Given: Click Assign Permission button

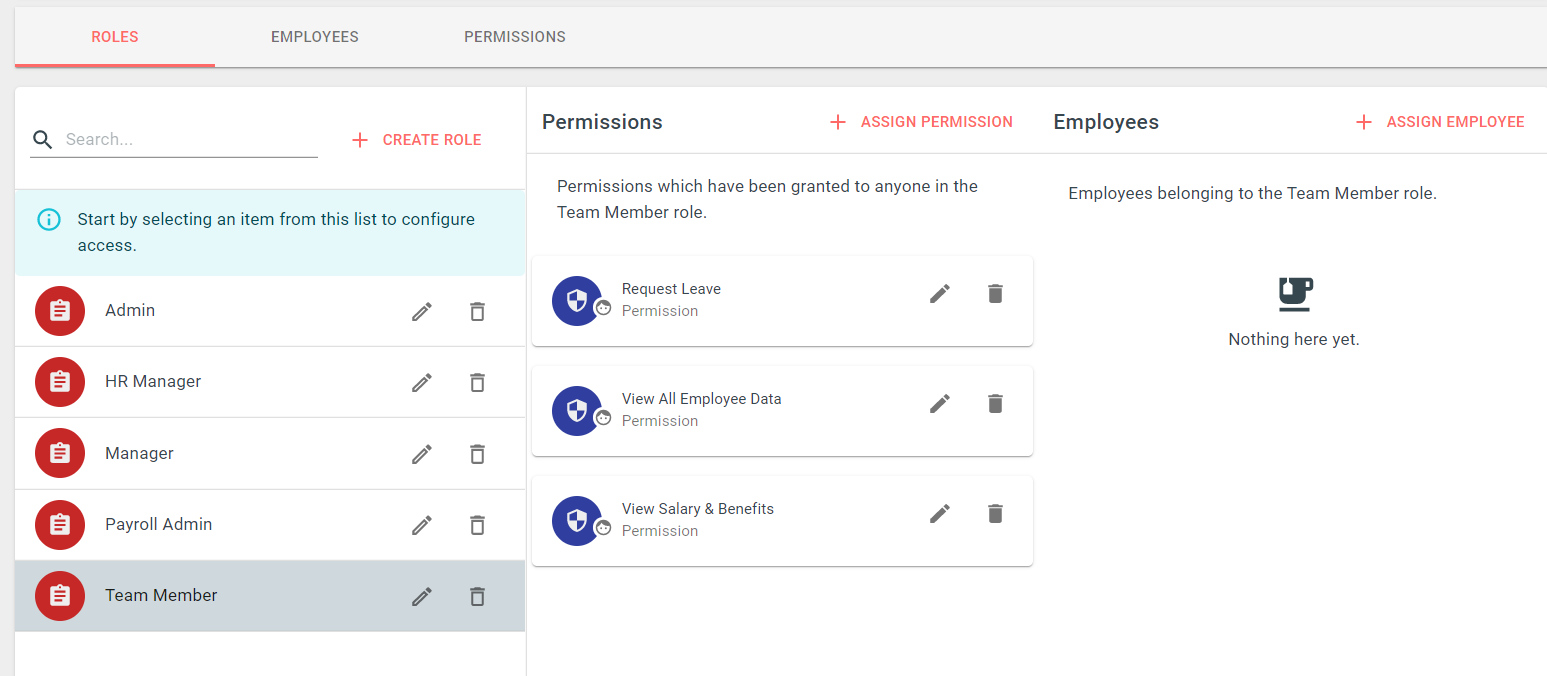Looking at the screenshot, I should point(922,122).
